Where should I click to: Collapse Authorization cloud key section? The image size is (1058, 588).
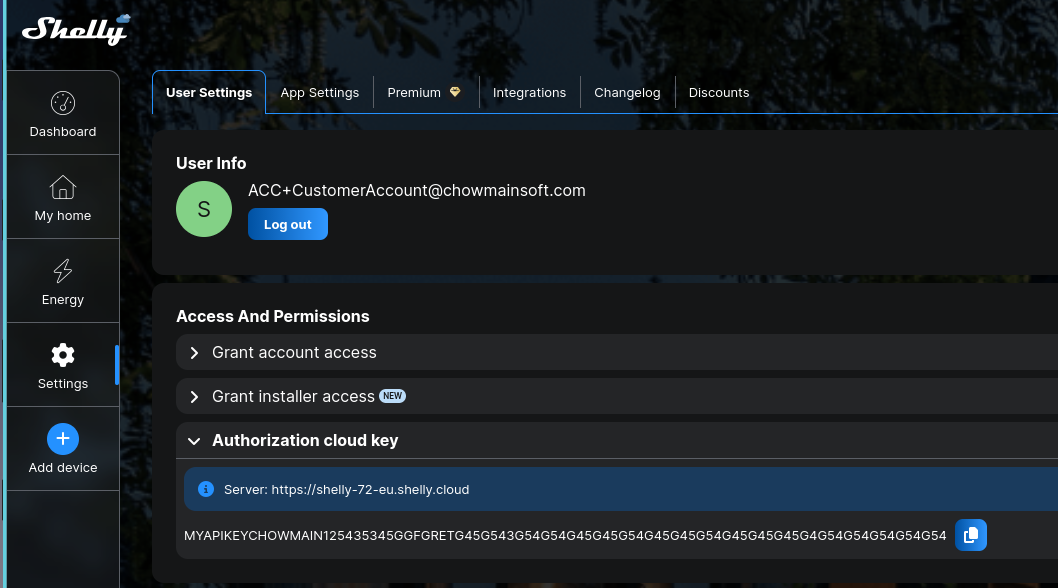(304, 441)
